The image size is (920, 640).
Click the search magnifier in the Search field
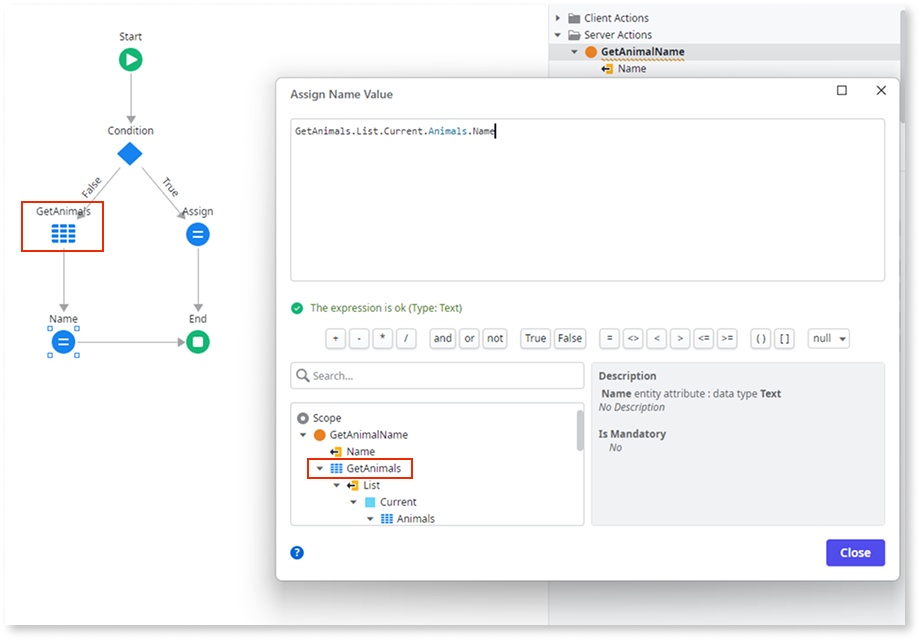pyautogui.click(x=302, y=375)
